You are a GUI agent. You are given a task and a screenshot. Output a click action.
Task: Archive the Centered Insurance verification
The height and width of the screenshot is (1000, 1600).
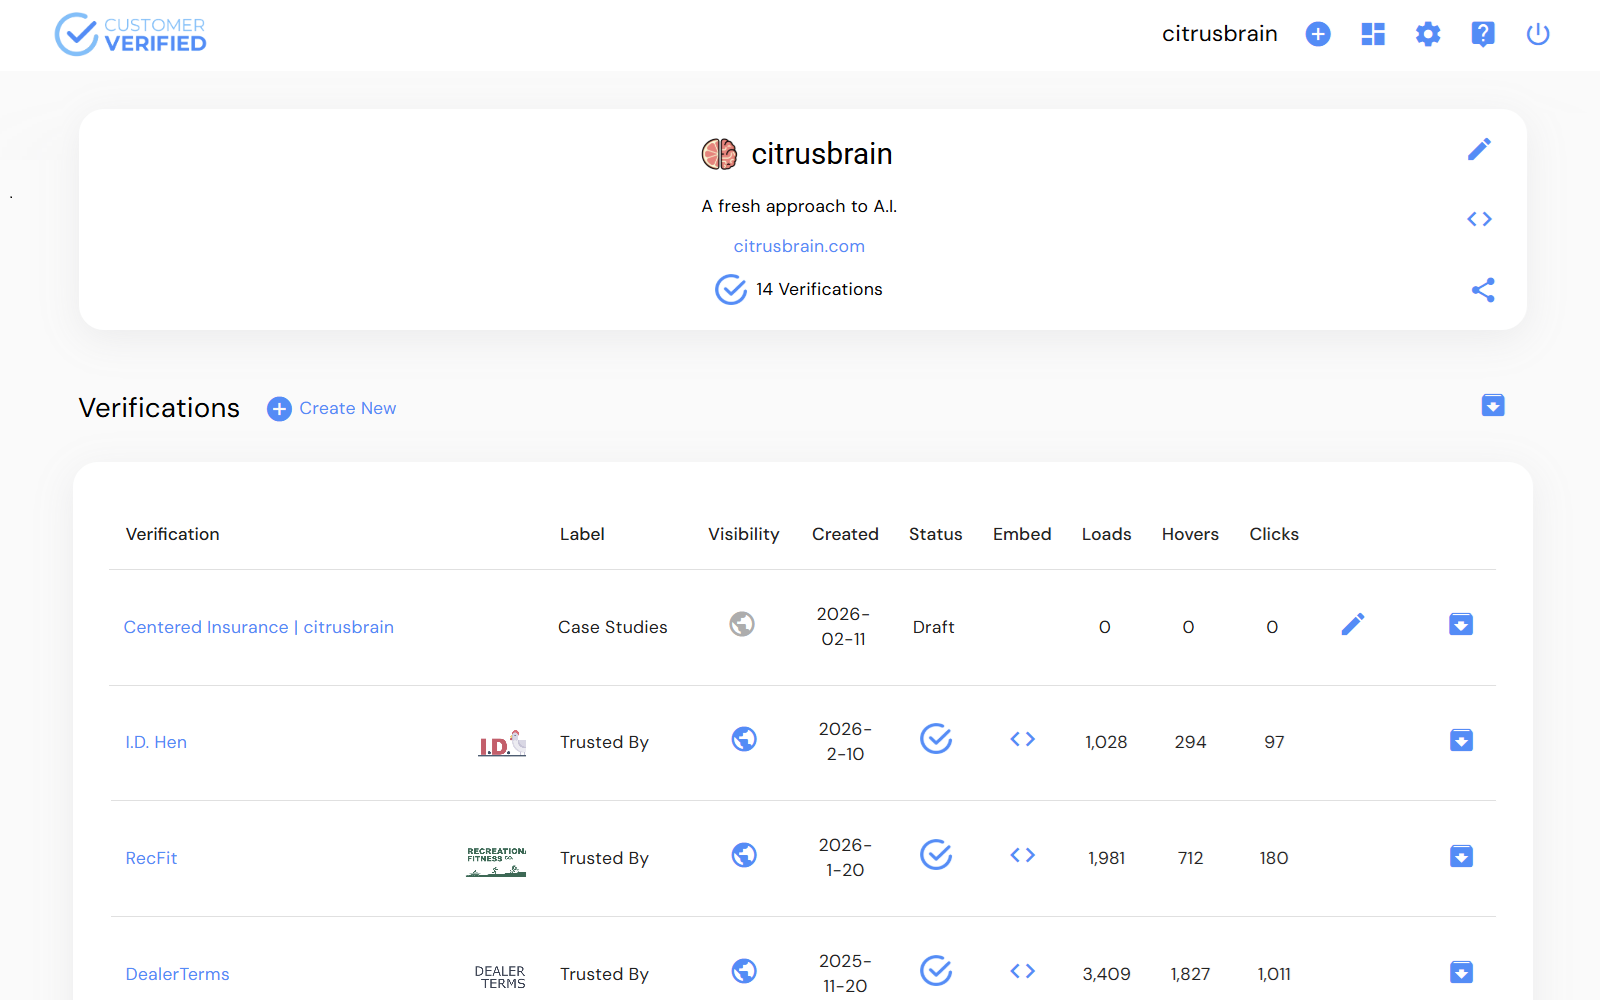click(1461, 624)
